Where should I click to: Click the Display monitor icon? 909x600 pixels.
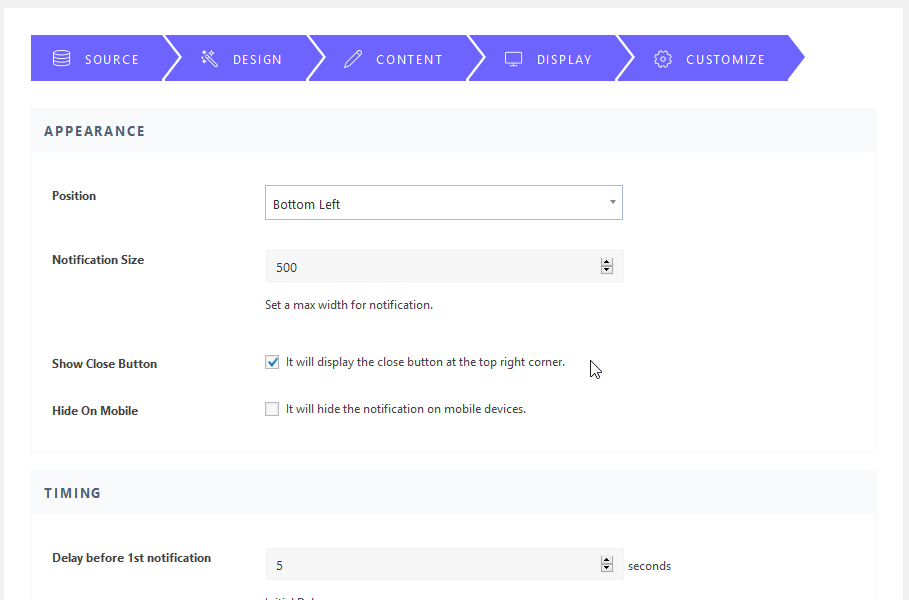(513, 58)
